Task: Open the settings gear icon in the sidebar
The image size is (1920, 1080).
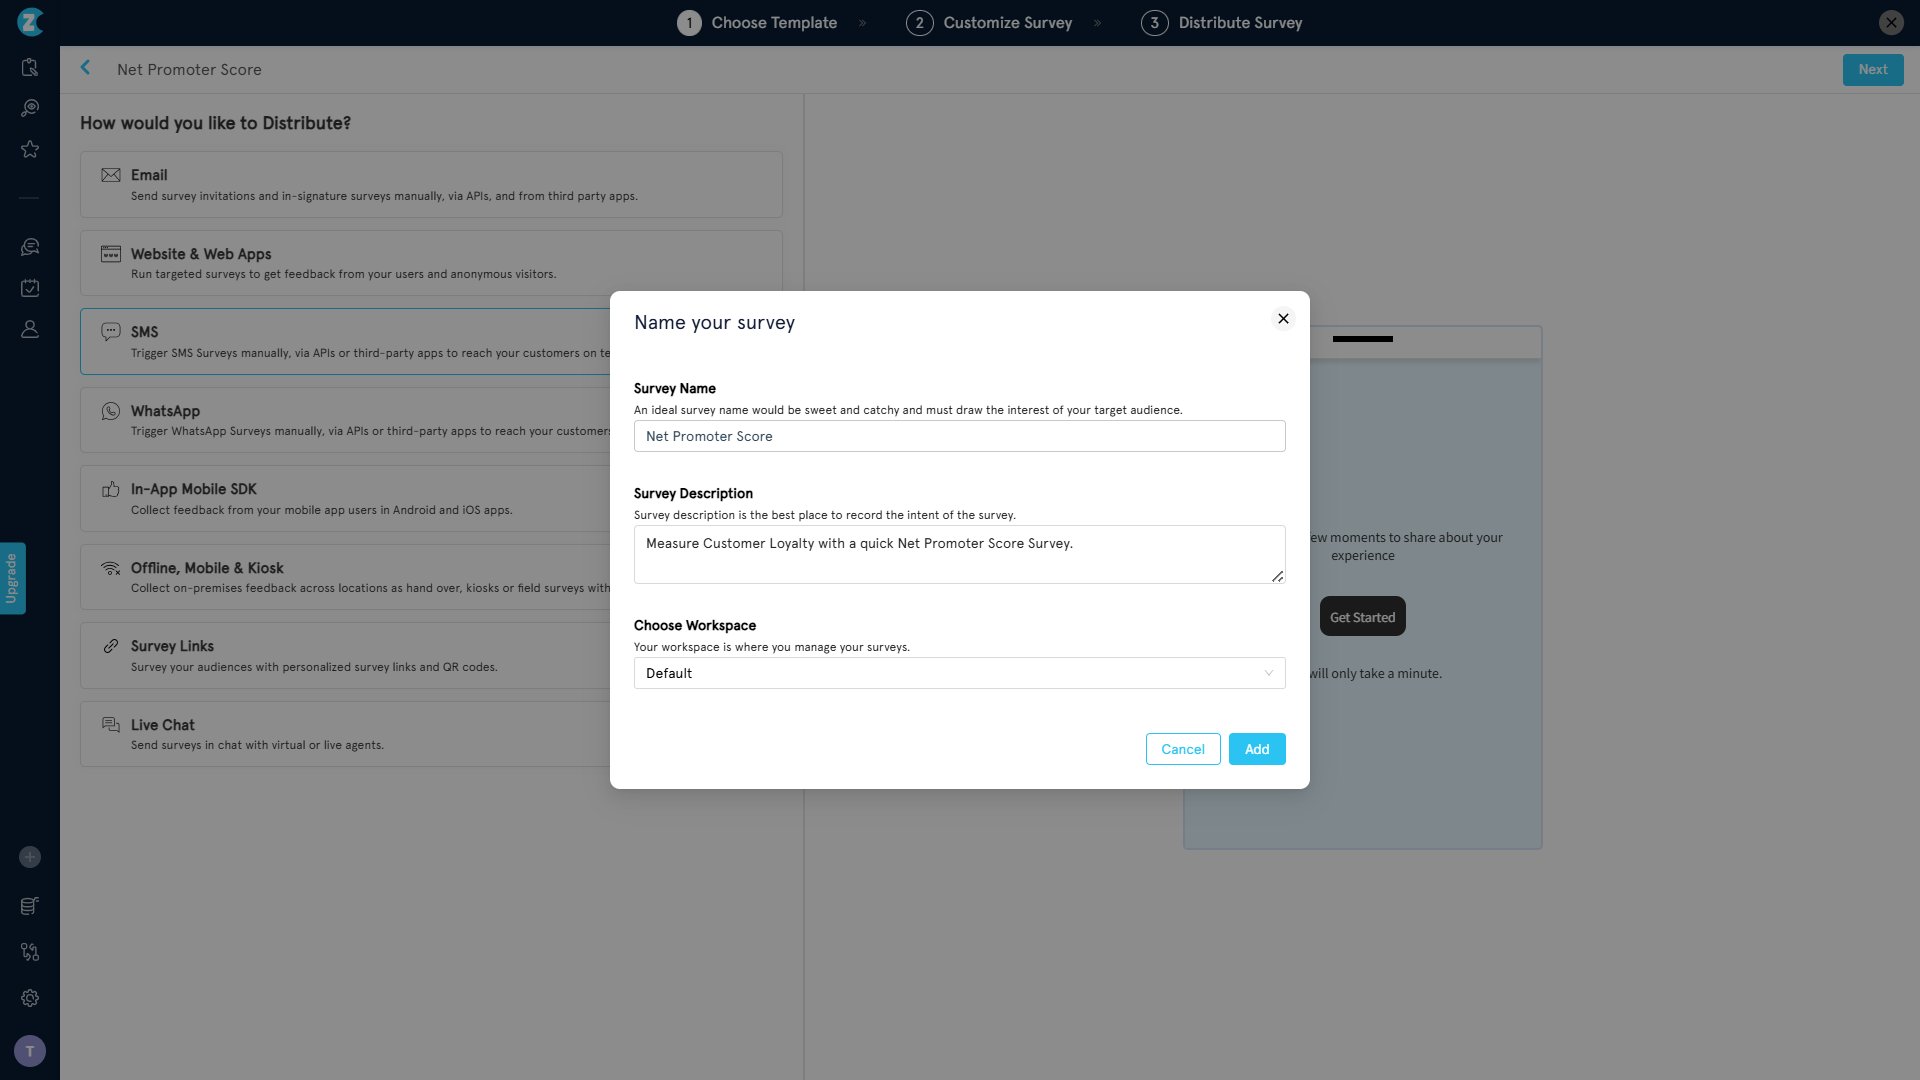Action: 30,998
